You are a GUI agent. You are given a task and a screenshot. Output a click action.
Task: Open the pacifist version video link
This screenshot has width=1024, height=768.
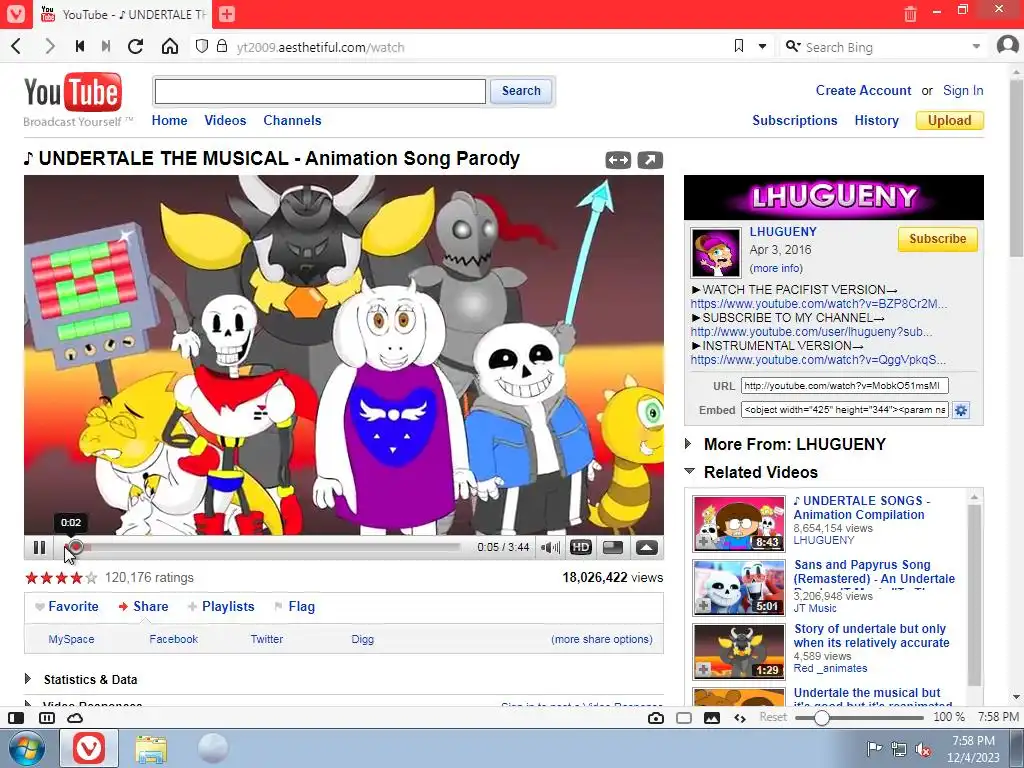[819, 304]
